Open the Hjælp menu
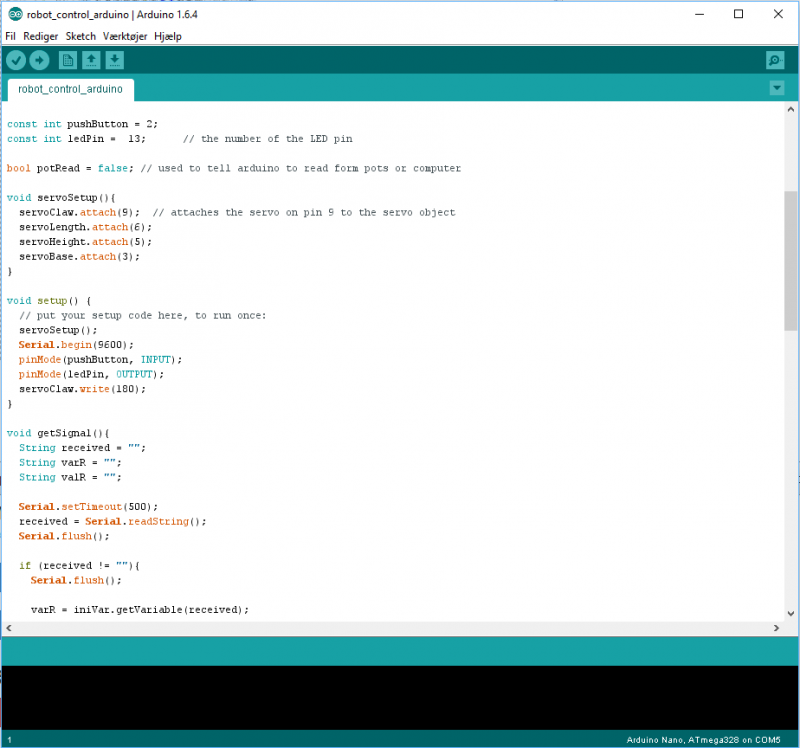800x748 pixels. coord(168,36)
